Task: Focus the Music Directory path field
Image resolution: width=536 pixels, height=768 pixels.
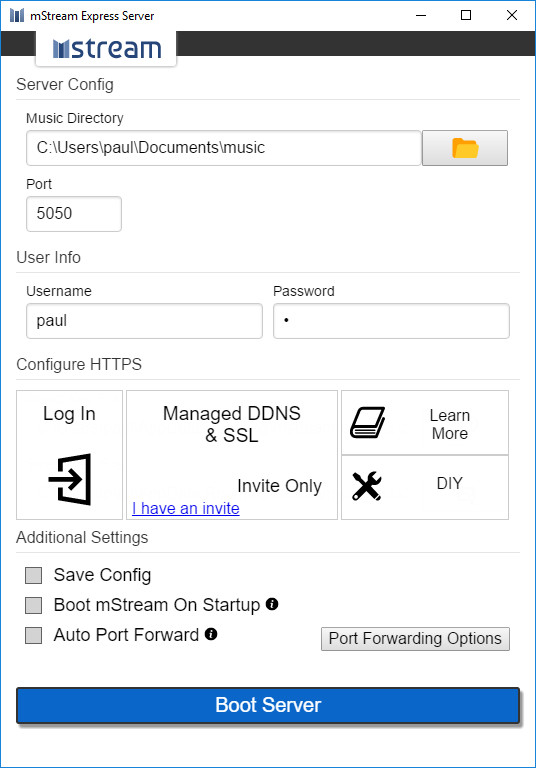Action: point(223,148)
